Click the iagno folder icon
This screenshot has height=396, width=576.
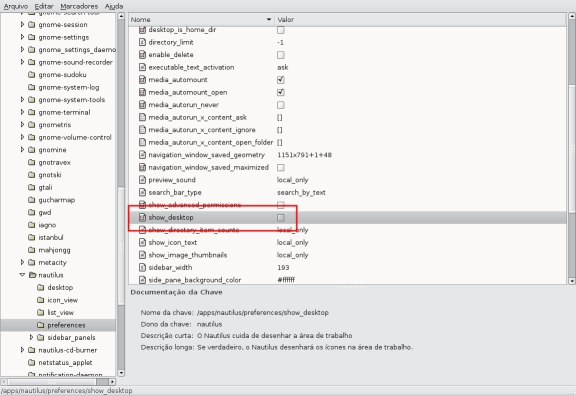click(32, 225)
